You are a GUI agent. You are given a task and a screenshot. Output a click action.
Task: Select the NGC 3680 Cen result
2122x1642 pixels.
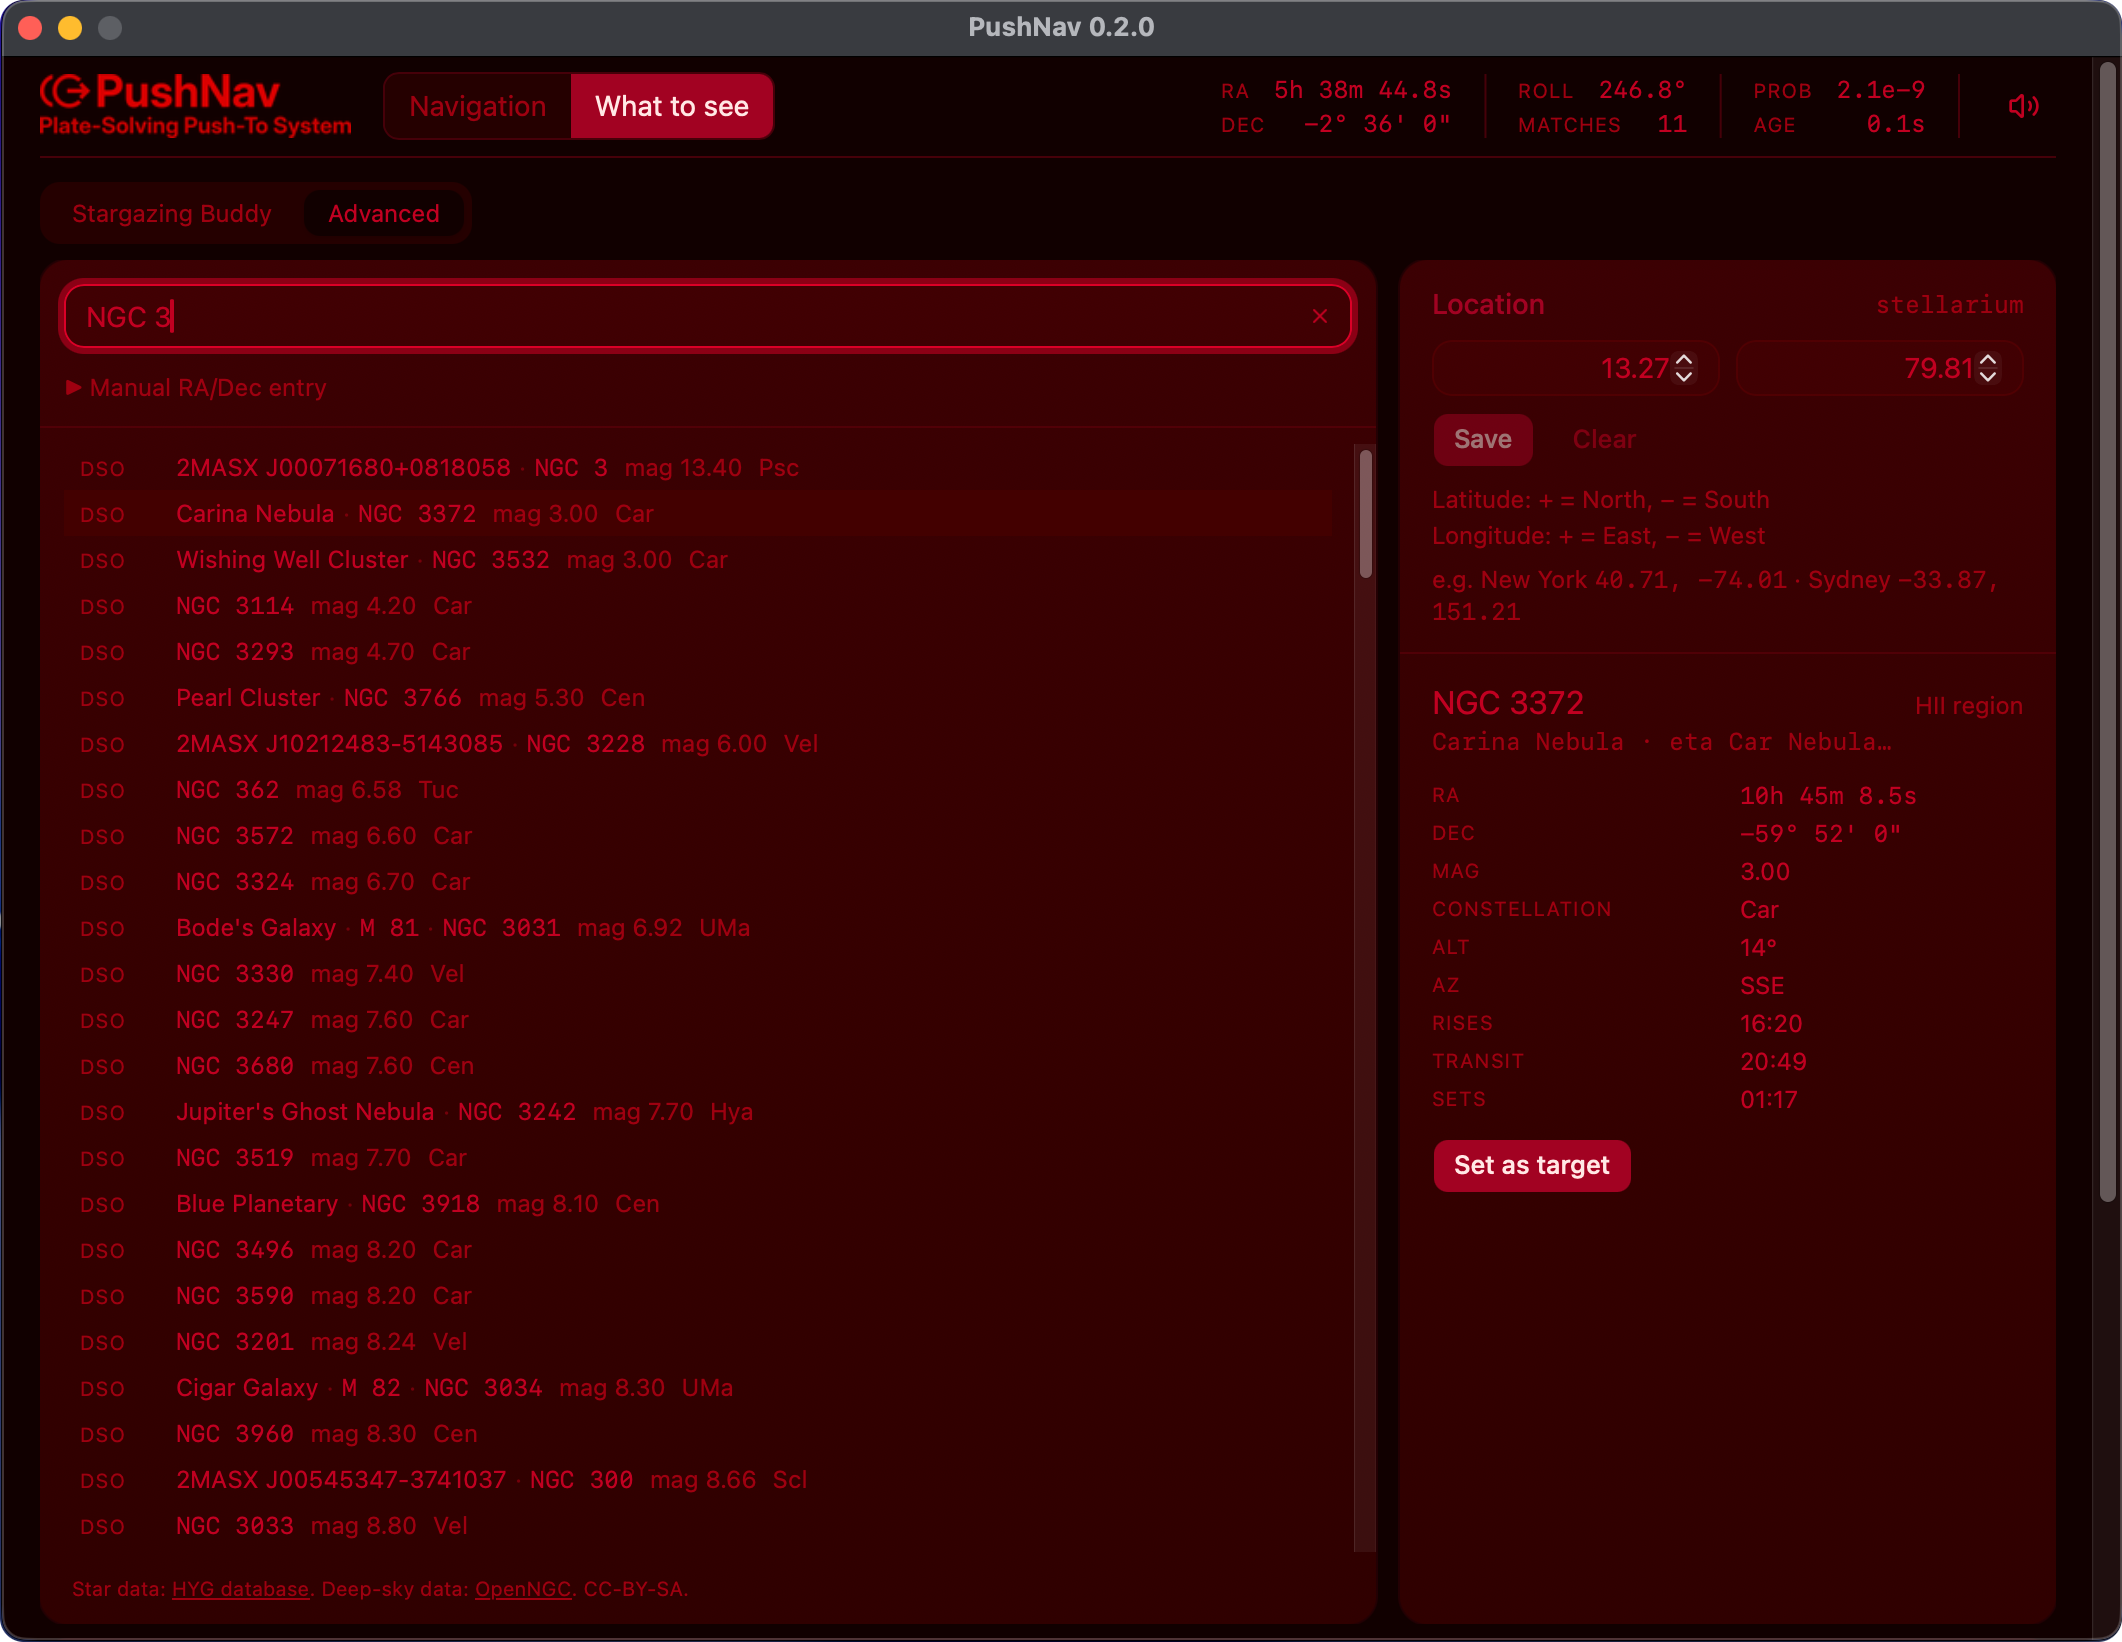pyautogui.click(x=698, y=1066)
